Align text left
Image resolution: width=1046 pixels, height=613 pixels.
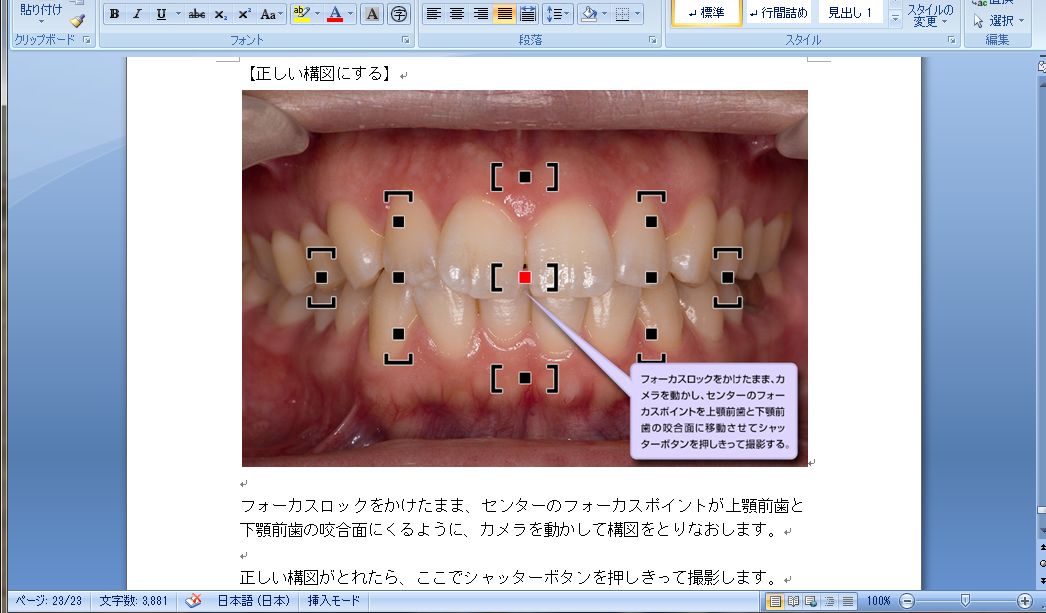point(434,14)
